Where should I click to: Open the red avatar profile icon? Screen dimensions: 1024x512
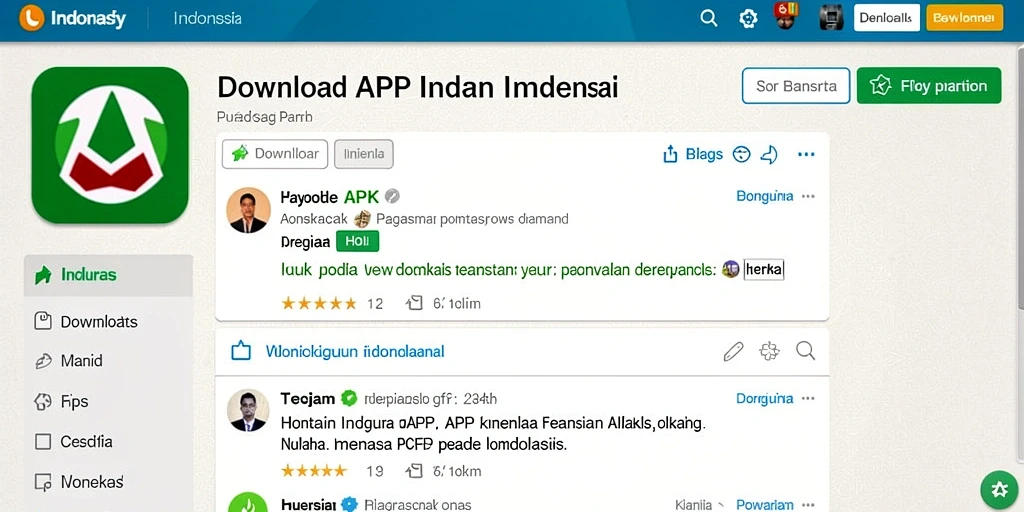tap(787, 16)
